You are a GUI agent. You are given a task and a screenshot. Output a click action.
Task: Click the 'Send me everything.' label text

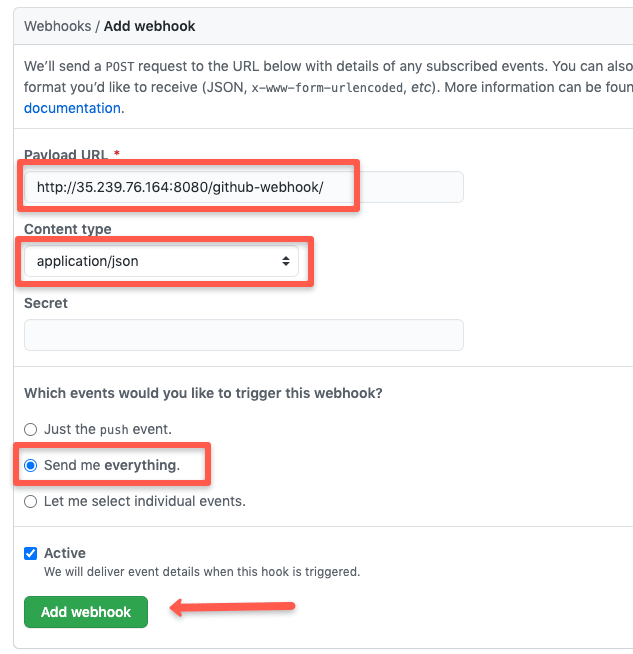click(112, 465)
